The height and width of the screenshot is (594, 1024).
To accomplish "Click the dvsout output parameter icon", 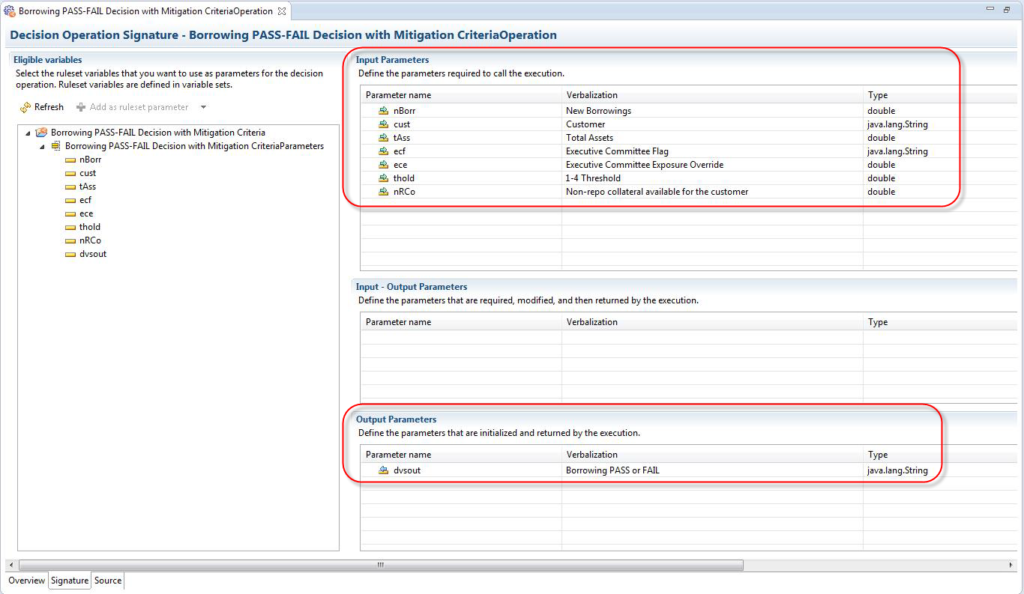I will (383, 470).
